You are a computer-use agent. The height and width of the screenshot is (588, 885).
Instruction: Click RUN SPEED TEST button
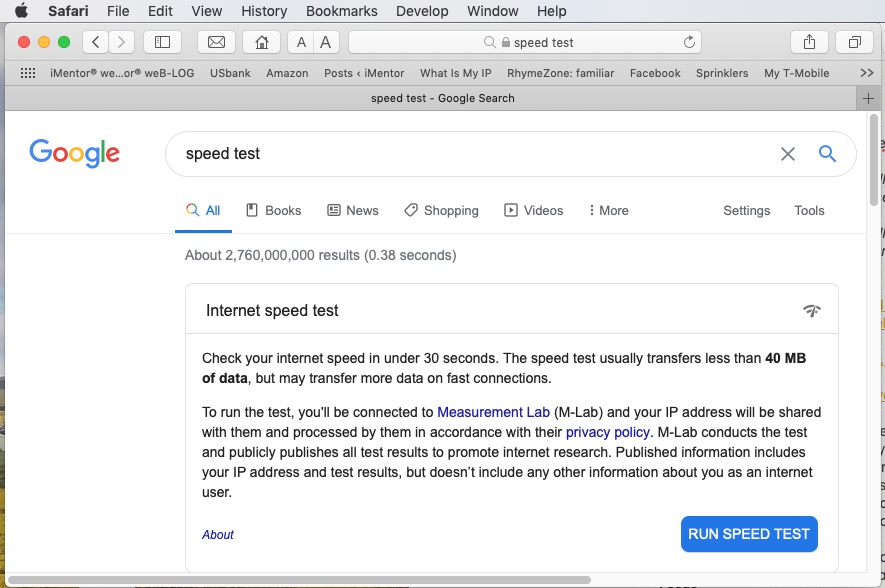pos(749,534)
